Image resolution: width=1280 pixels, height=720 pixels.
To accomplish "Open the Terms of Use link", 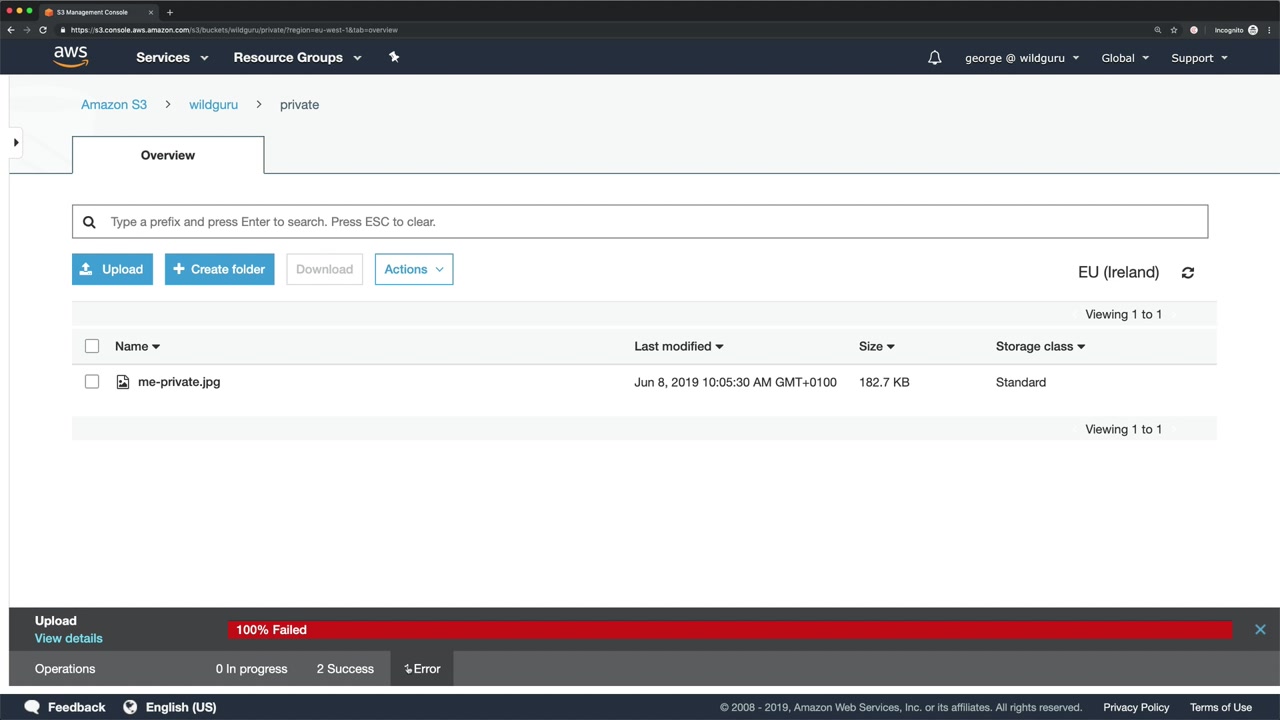I will coord(1221,707).
